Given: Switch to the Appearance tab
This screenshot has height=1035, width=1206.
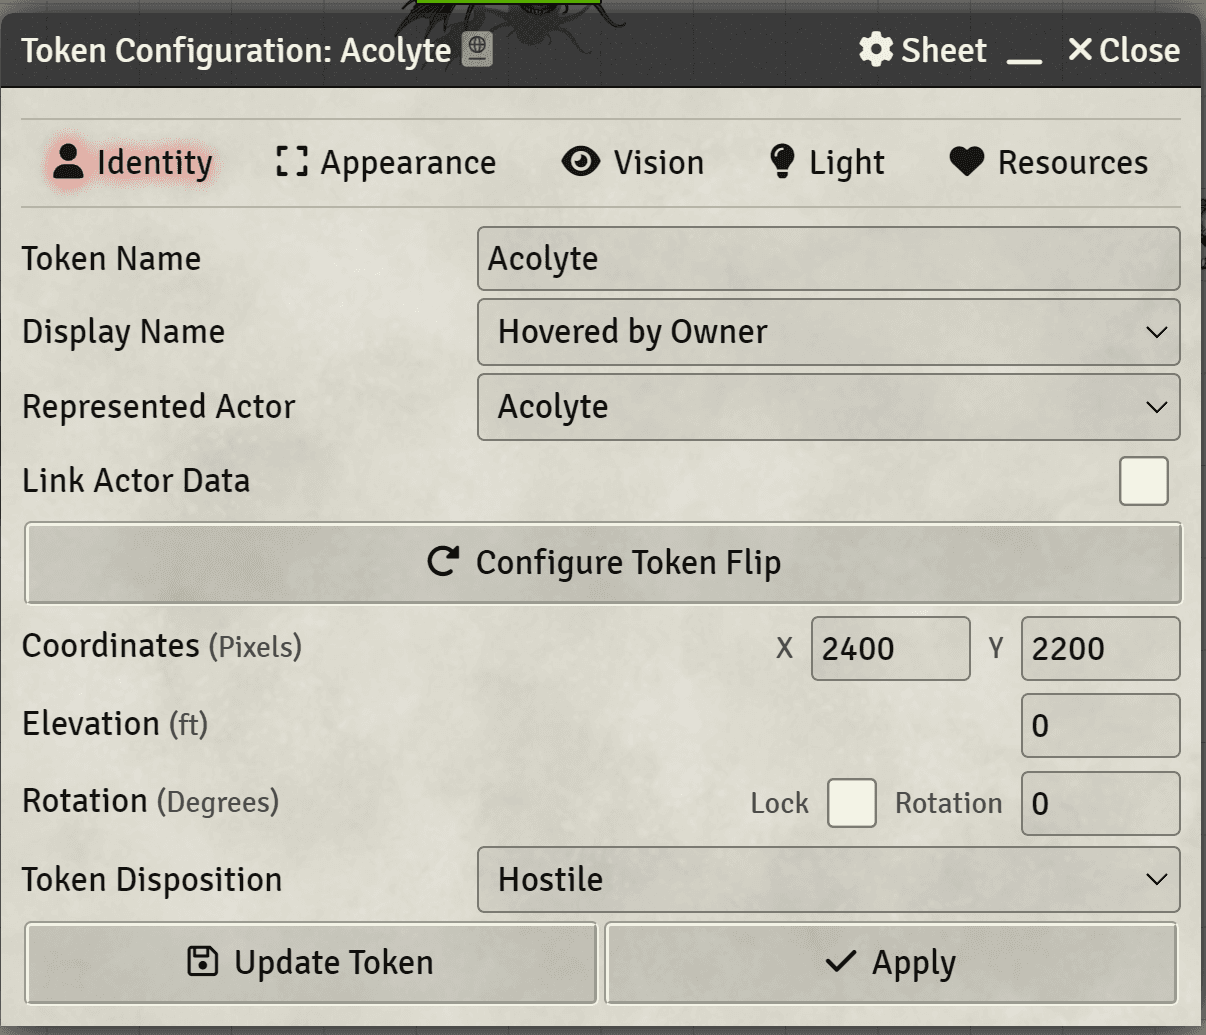Looking at the screenshot, I should tap(386, 162).
